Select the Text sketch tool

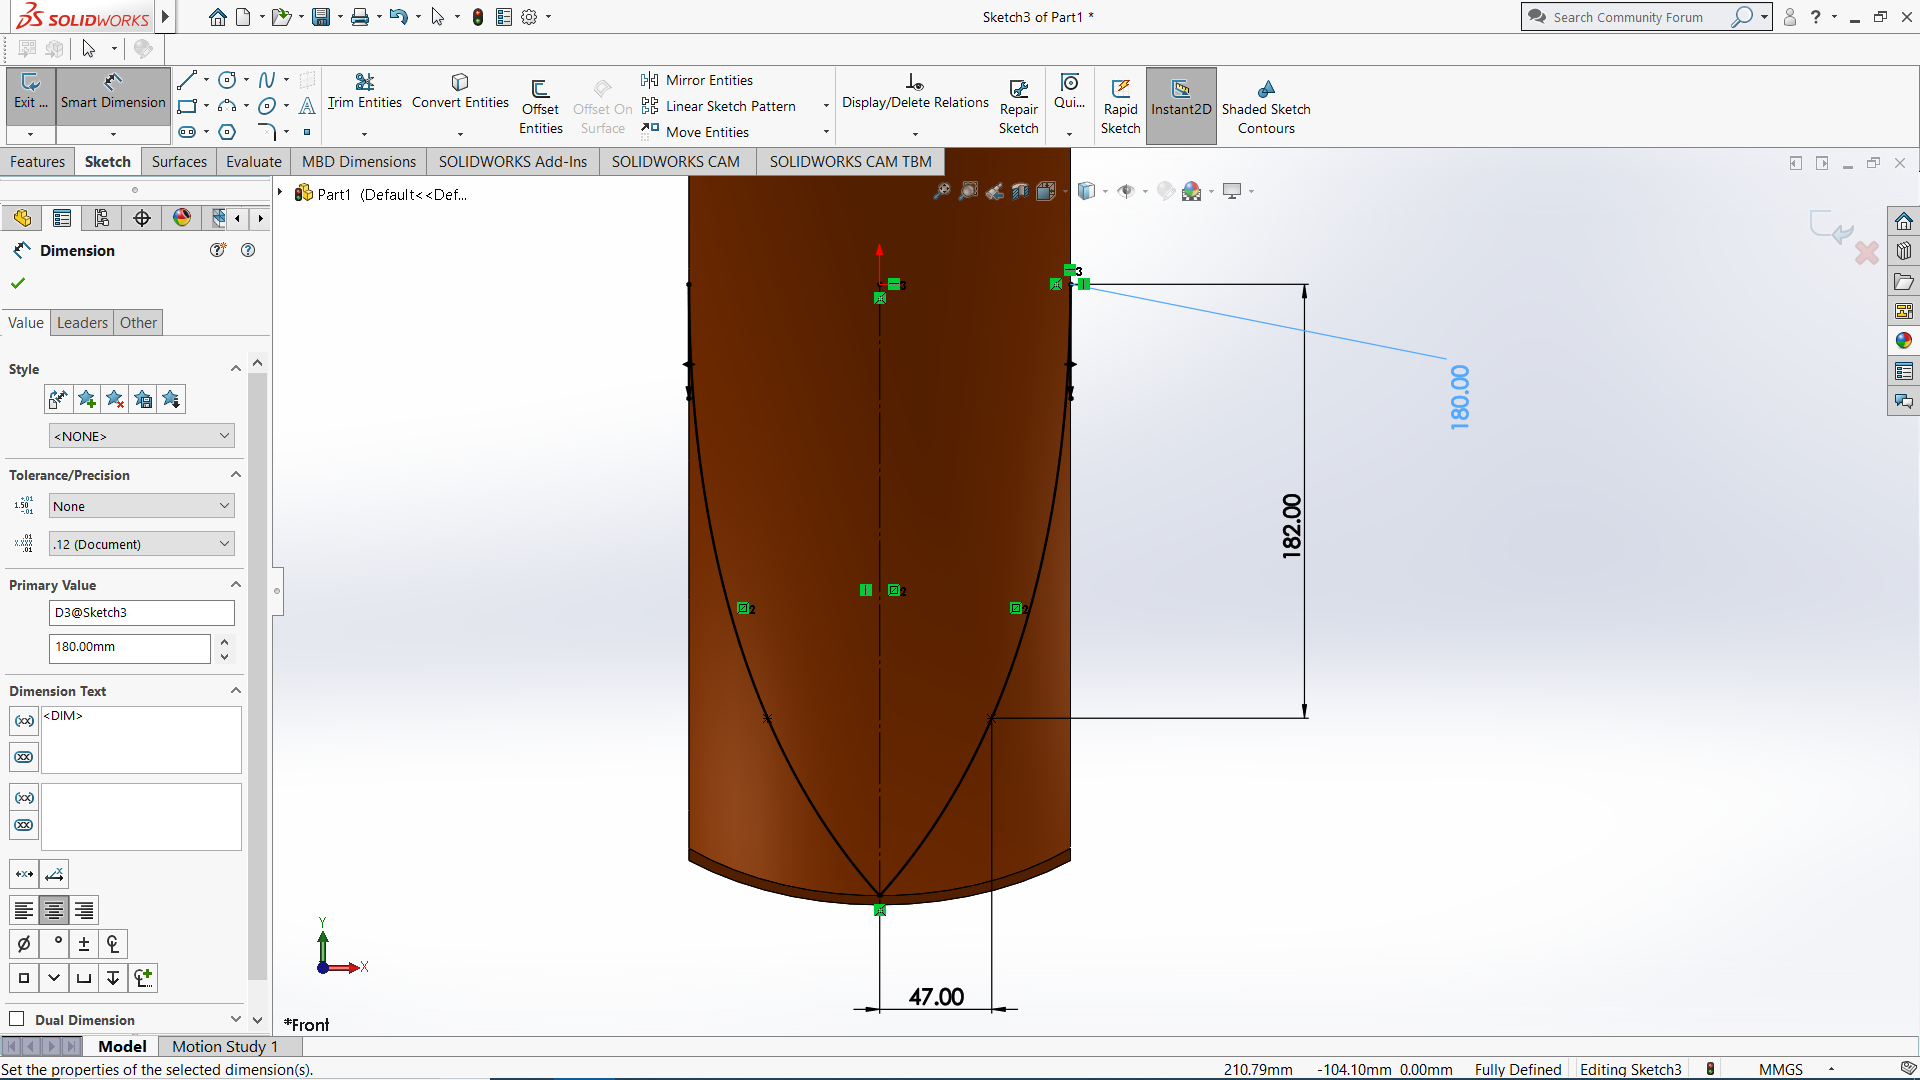[307, 105]
